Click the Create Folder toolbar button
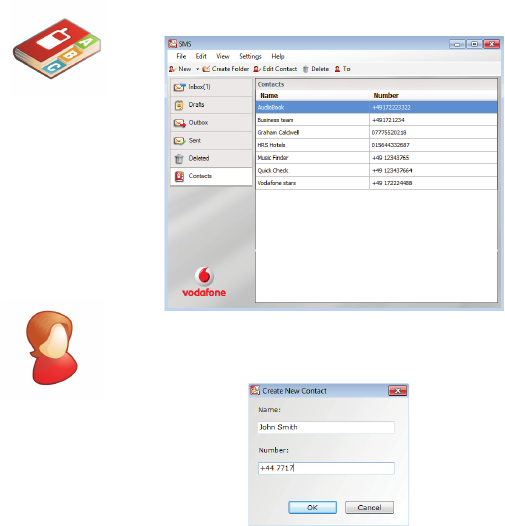The height and width of the screenshot is (526, 505). pos(225,69)
